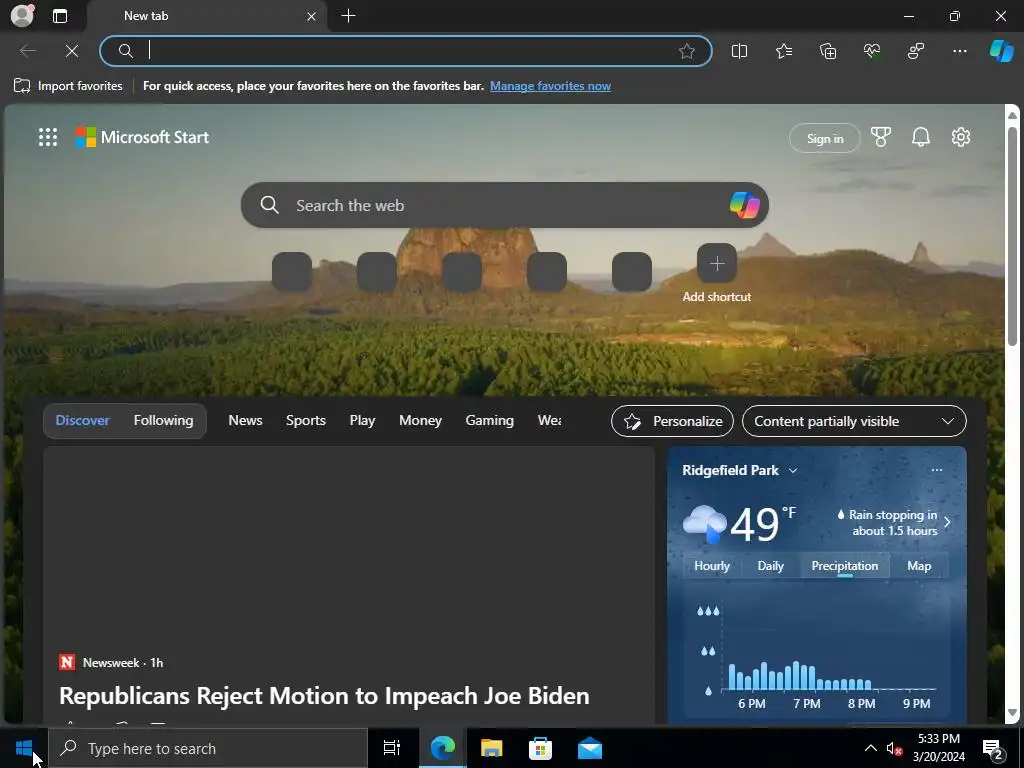Open the tab actions menu icon

(59, 16)
